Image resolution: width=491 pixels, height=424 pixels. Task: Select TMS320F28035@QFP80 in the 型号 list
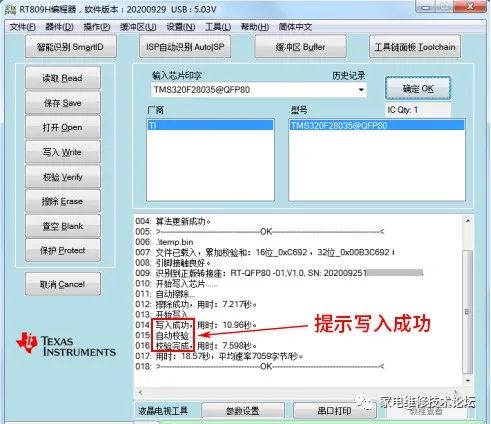(x=377, y=125)
